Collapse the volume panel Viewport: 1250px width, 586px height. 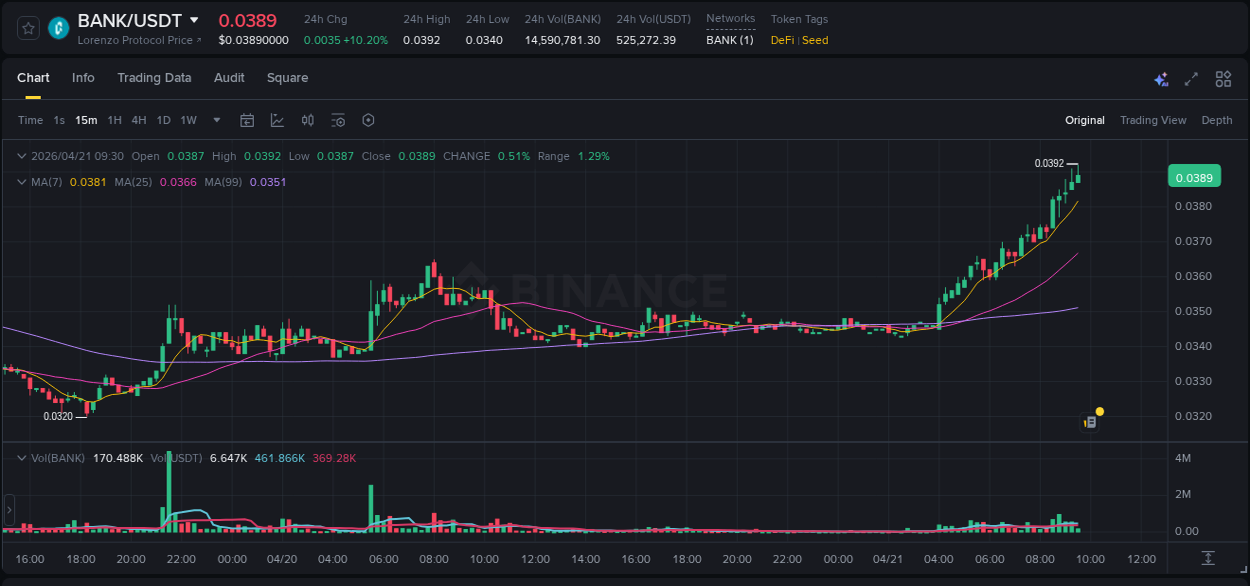[22, 457]
